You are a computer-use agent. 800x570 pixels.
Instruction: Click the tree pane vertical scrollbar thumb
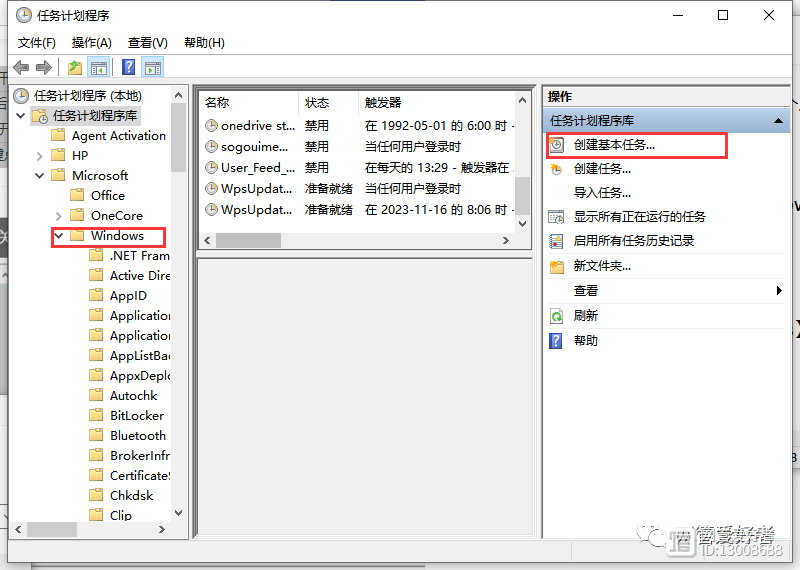(x=178, y=138)
